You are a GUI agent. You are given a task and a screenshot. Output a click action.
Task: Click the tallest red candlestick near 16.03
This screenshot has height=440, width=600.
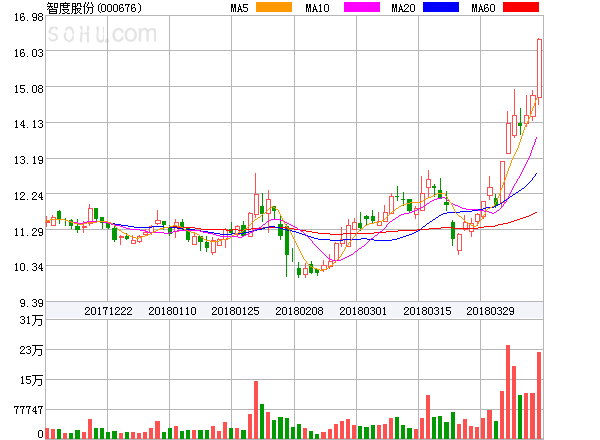tap(539, 68)
